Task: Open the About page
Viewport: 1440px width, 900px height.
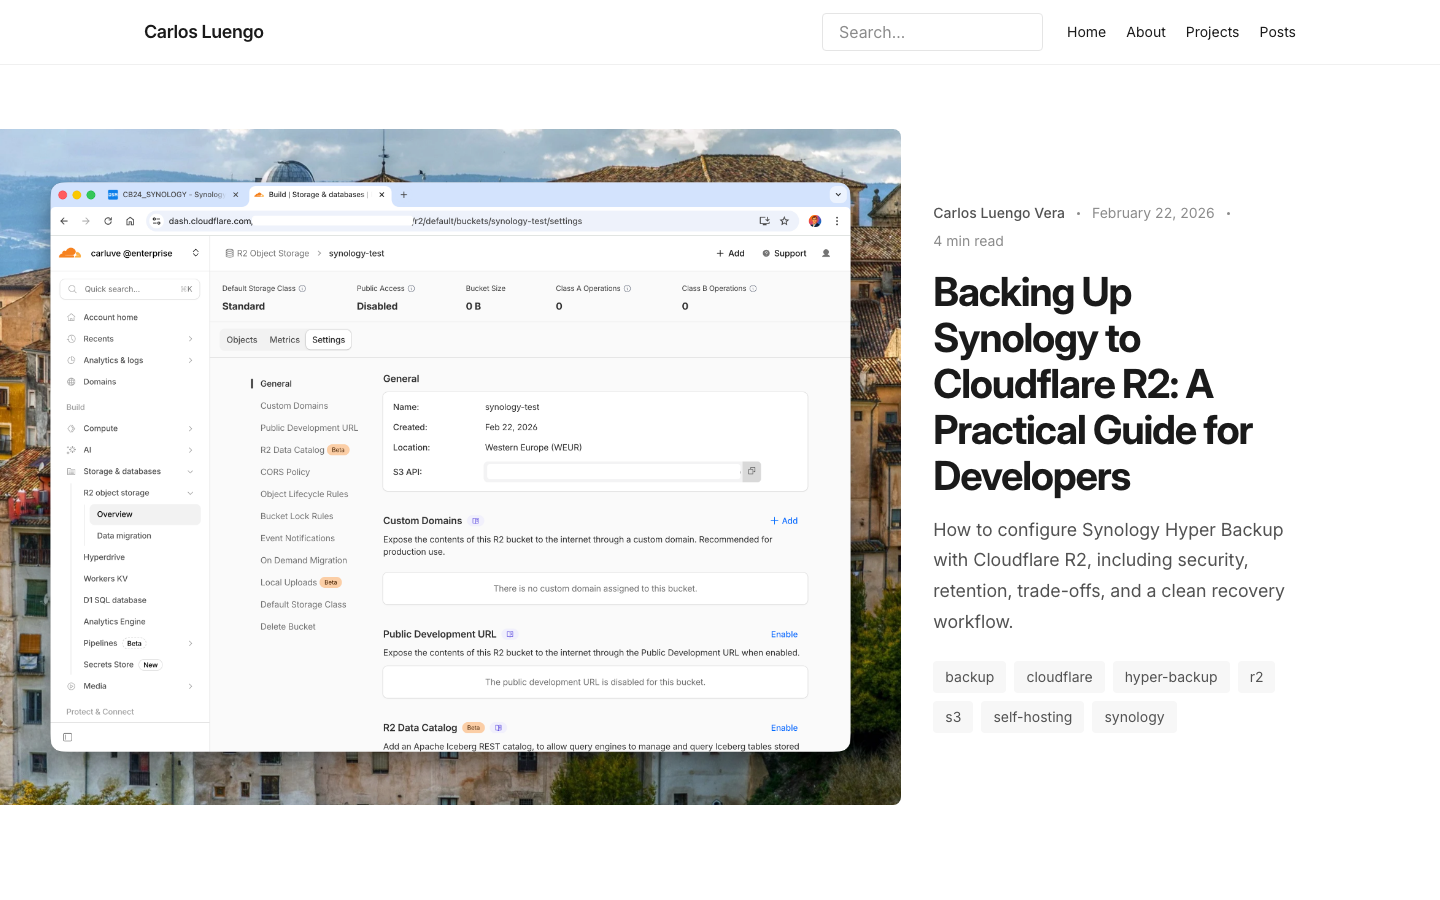Action: (1146, 32)
